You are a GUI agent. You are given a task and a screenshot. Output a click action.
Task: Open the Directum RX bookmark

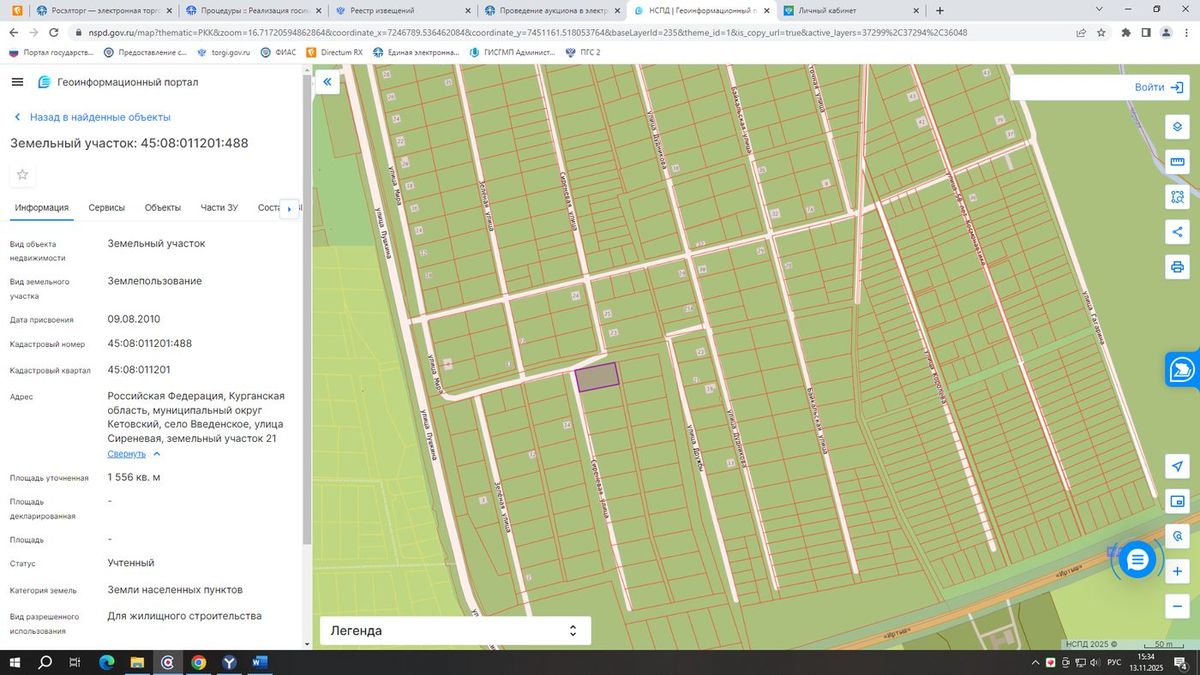click(335, 52)
